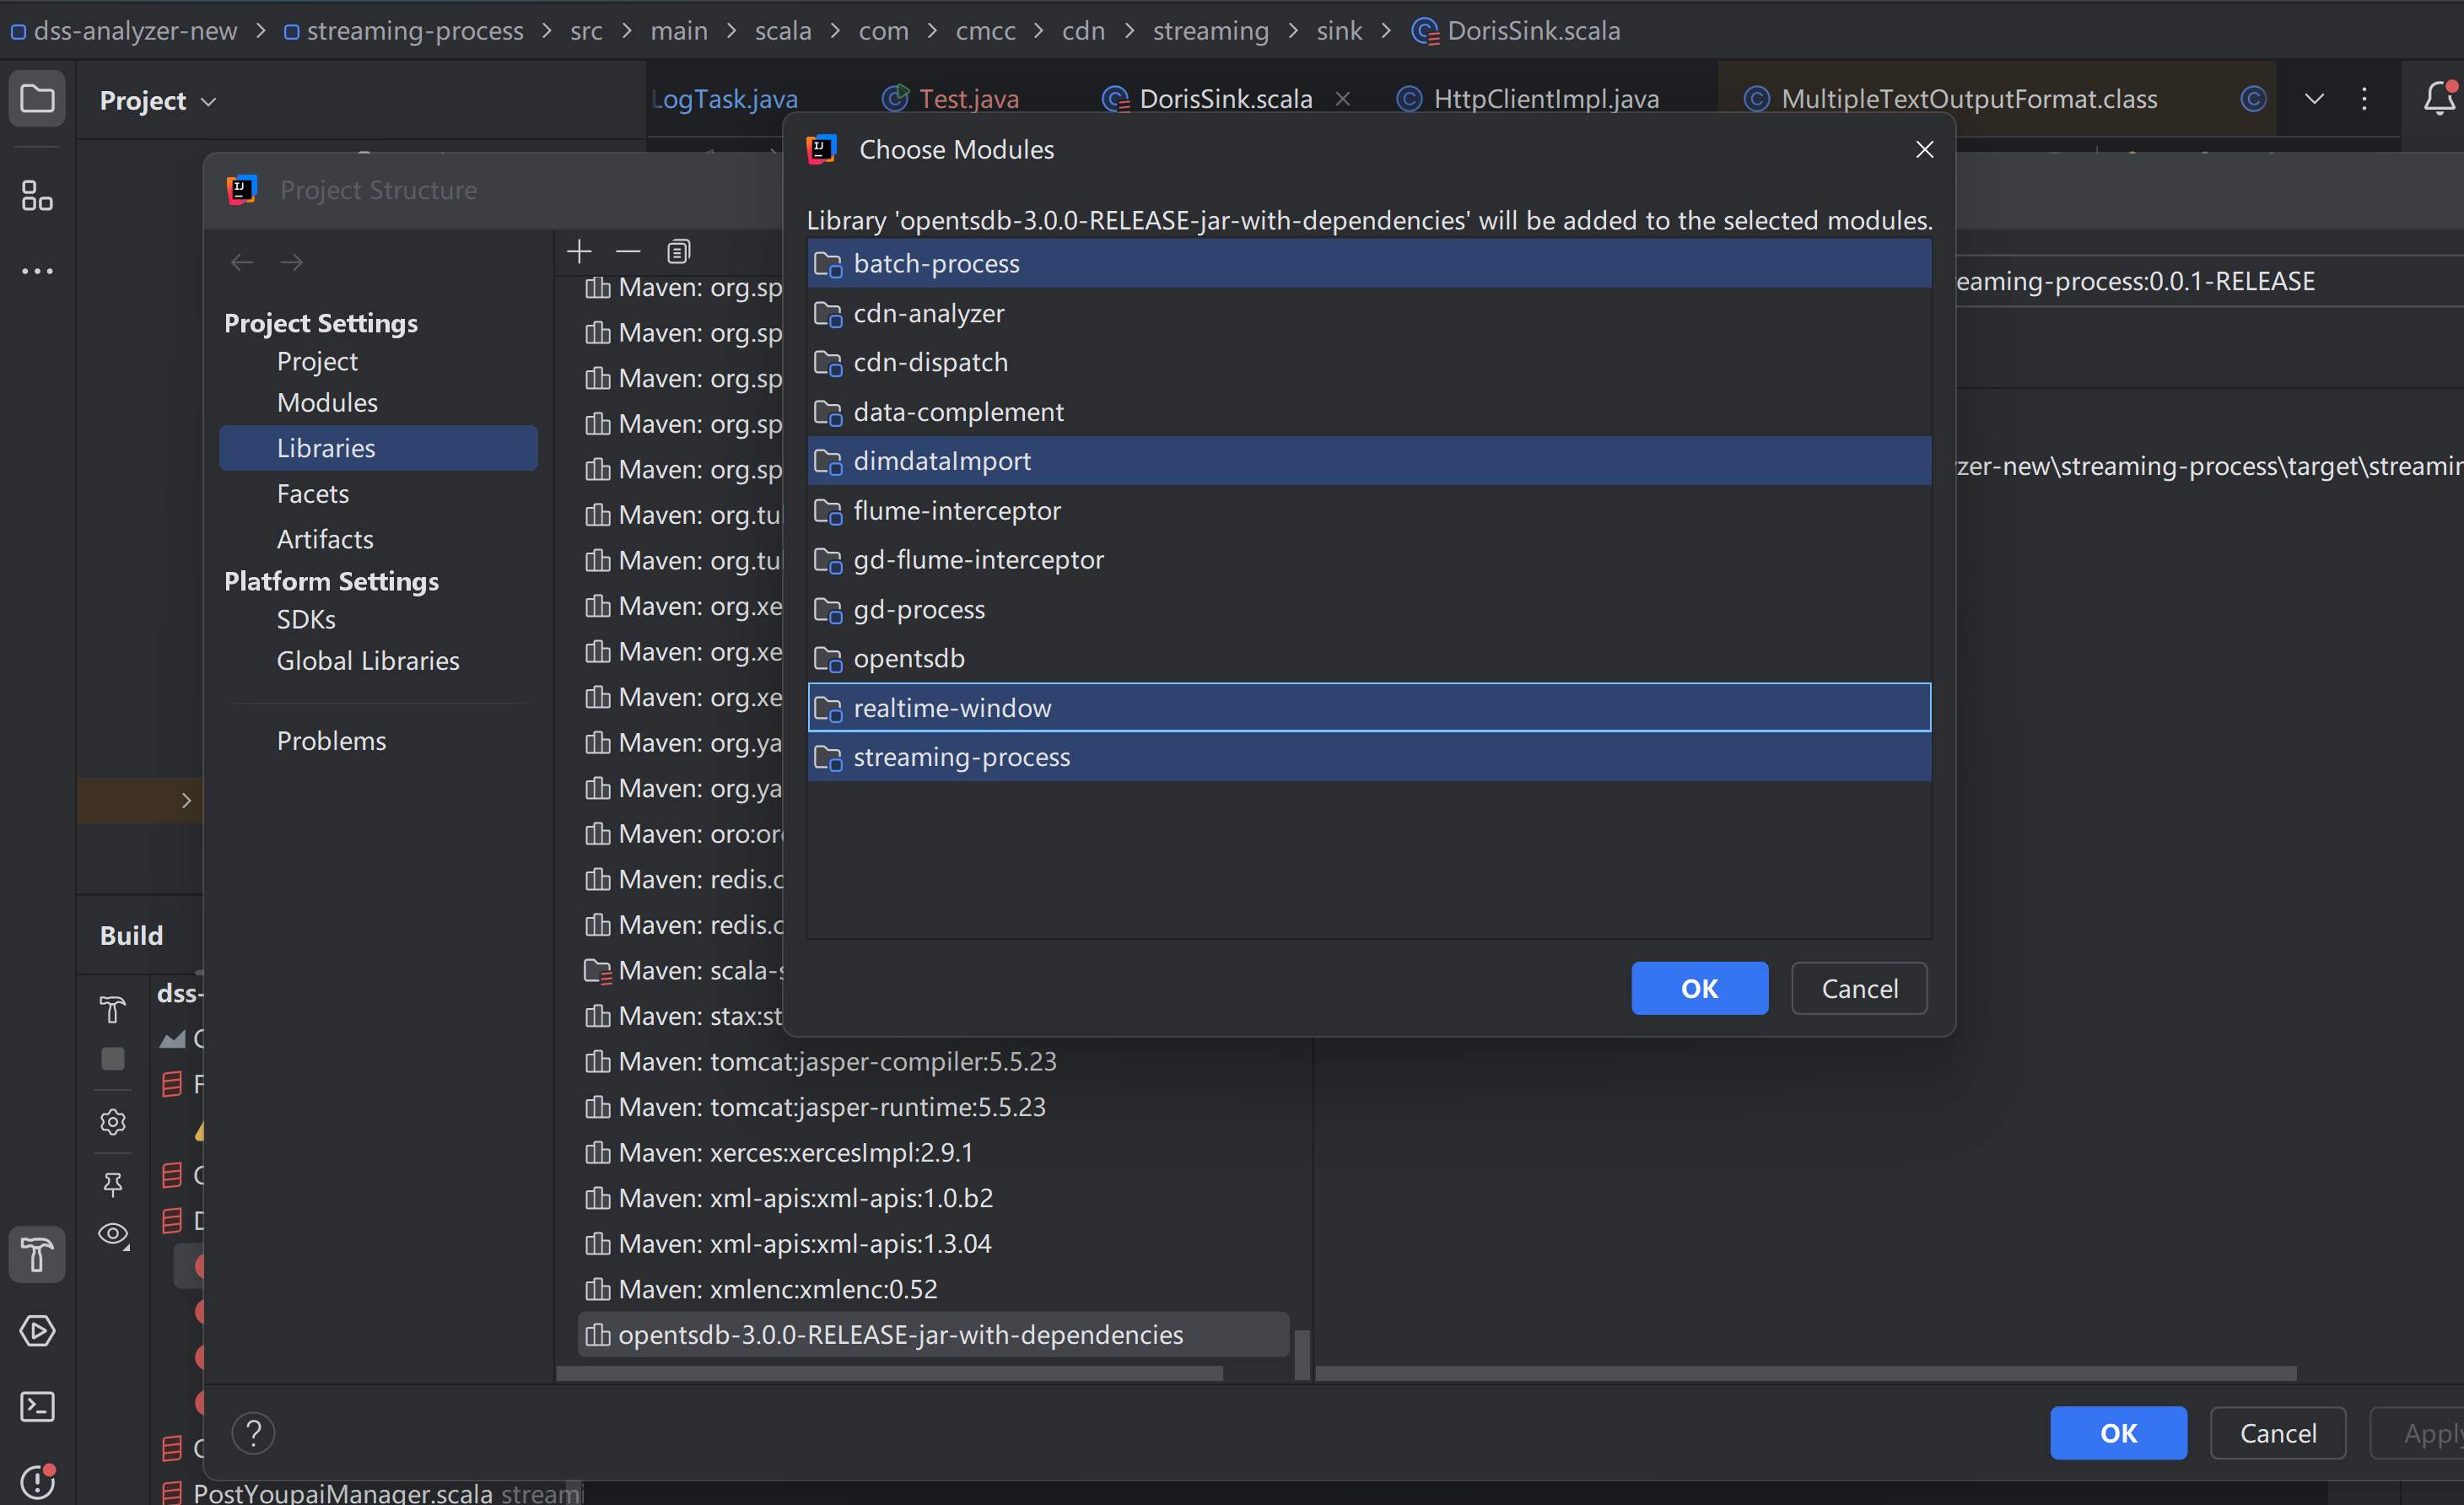The width and height of the screenshot is (2464, 1505).
Task: Open the Build hammer tool window
Action: click(37, 1254)
